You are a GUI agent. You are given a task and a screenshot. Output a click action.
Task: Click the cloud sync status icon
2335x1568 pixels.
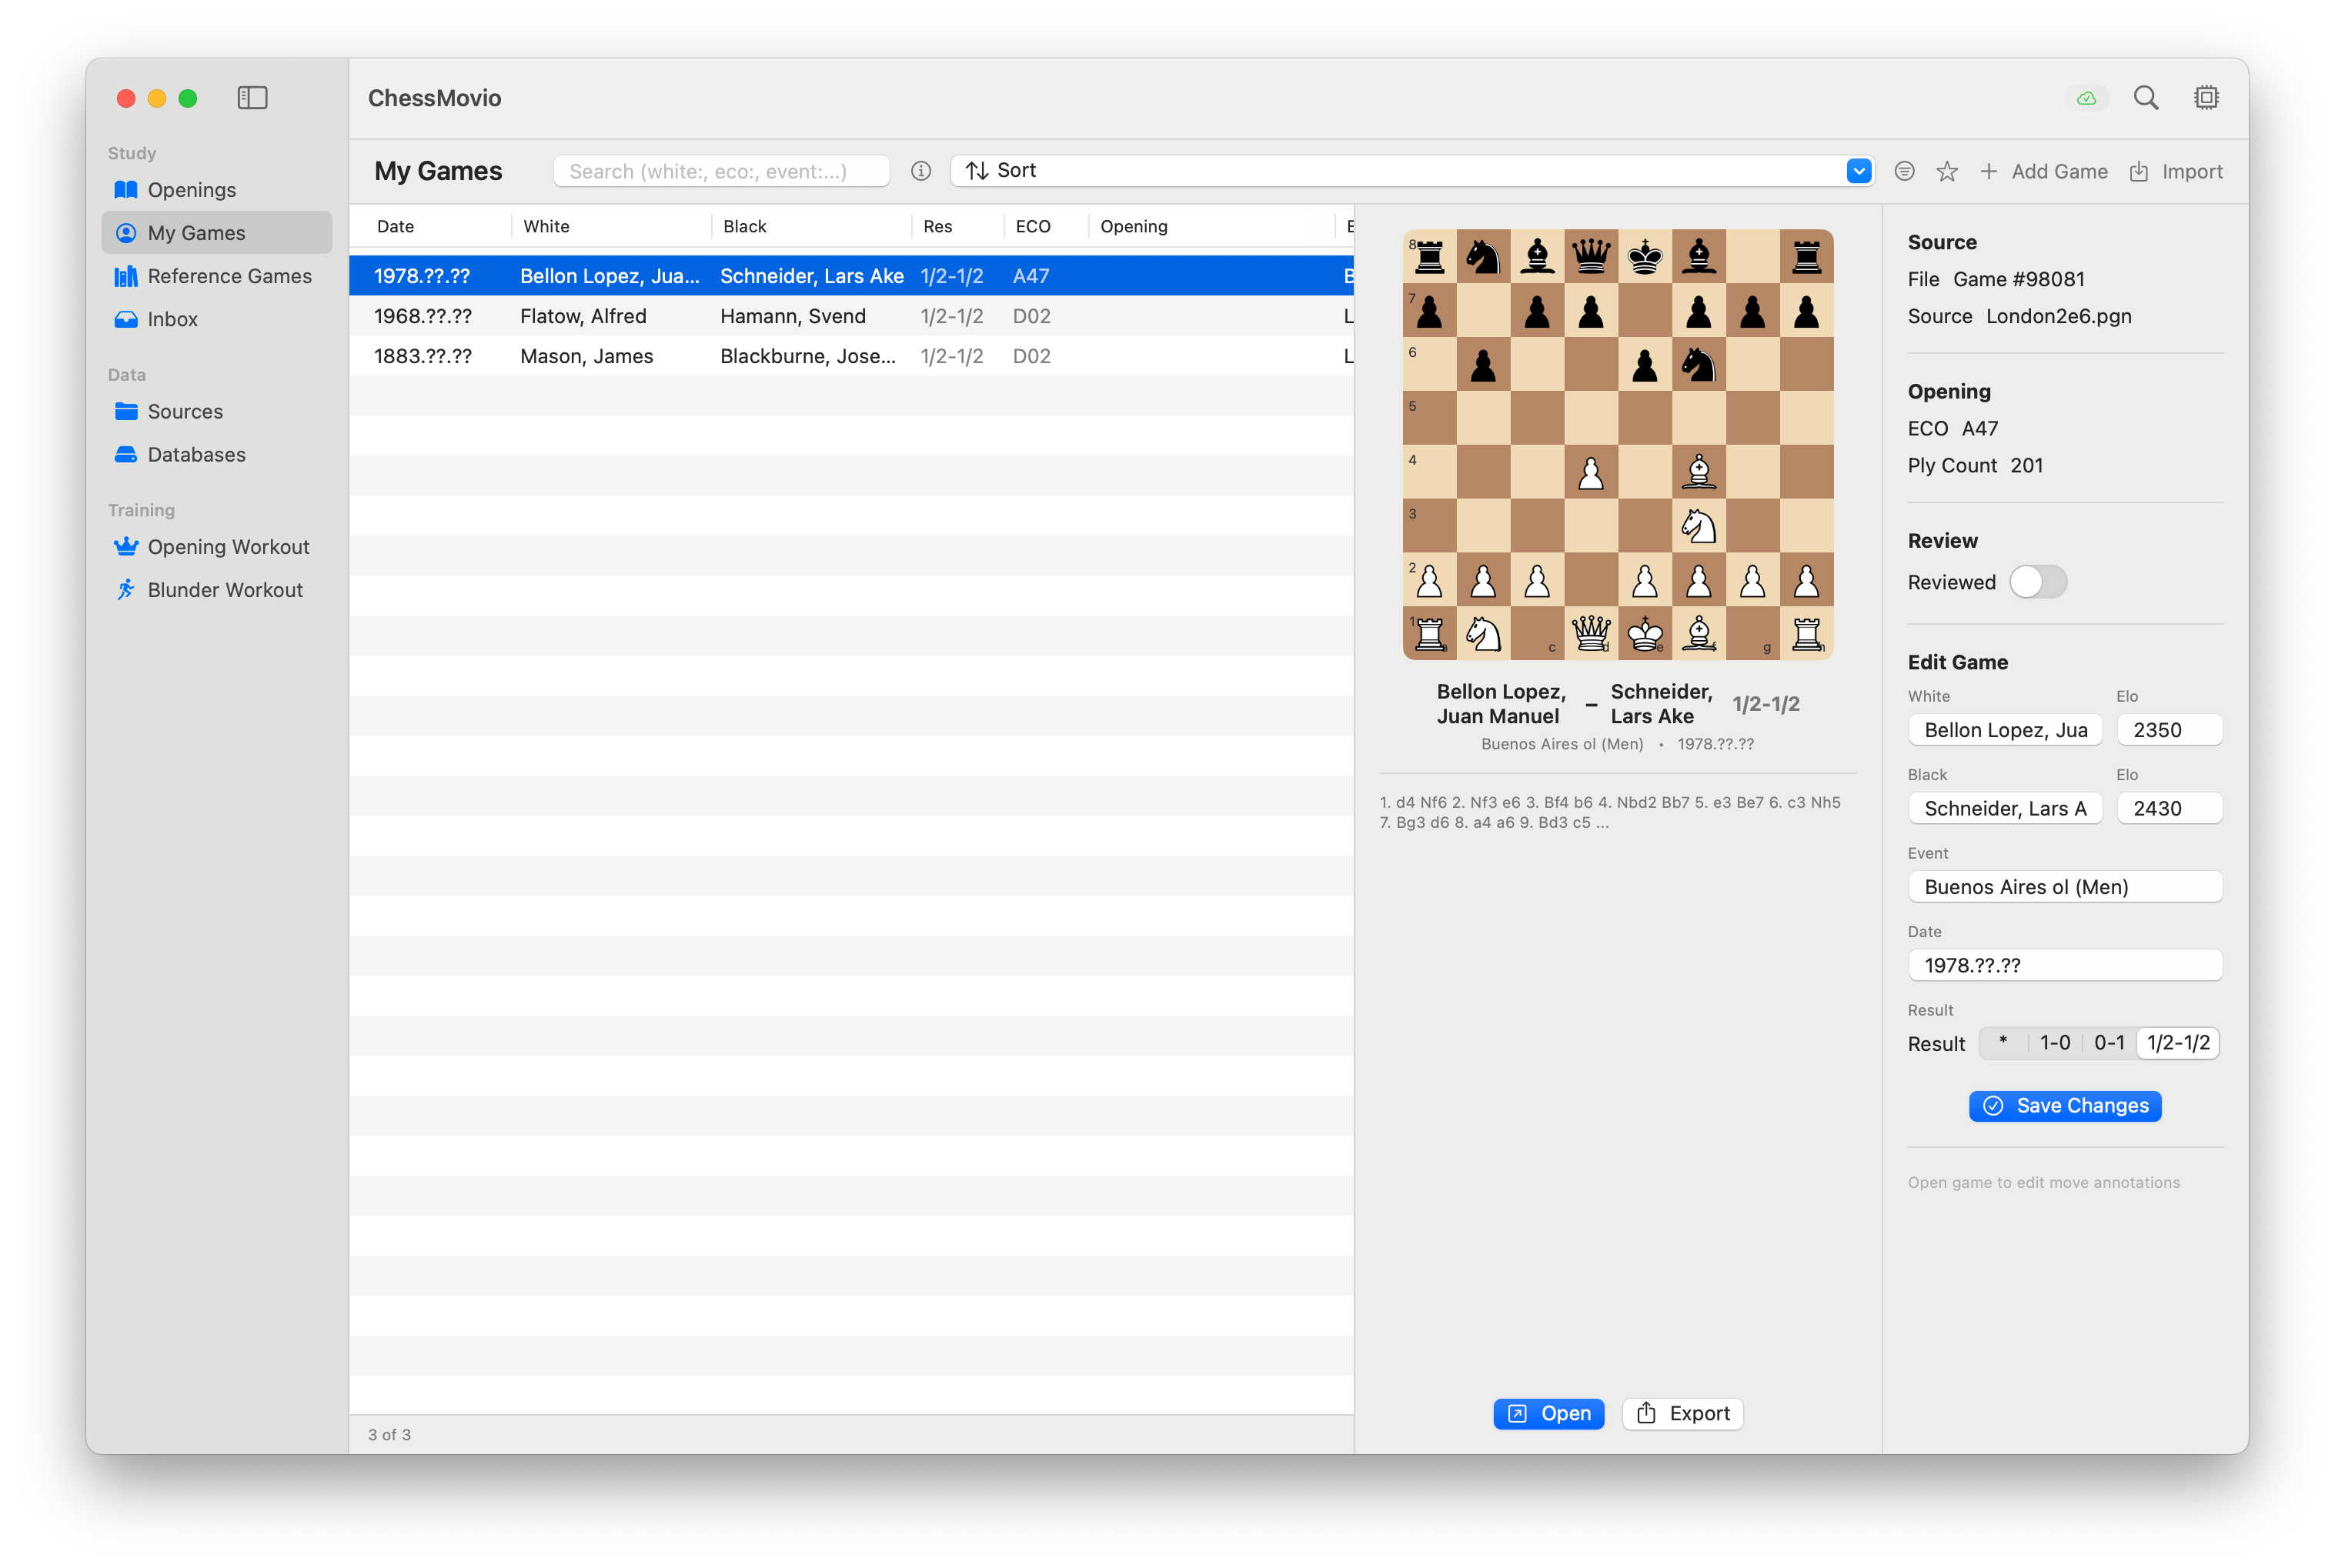point(2086,98)
